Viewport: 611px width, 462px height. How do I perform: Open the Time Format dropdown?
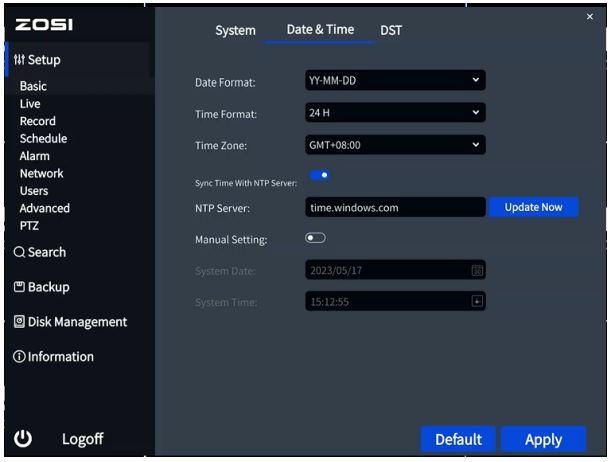[394, 113]
